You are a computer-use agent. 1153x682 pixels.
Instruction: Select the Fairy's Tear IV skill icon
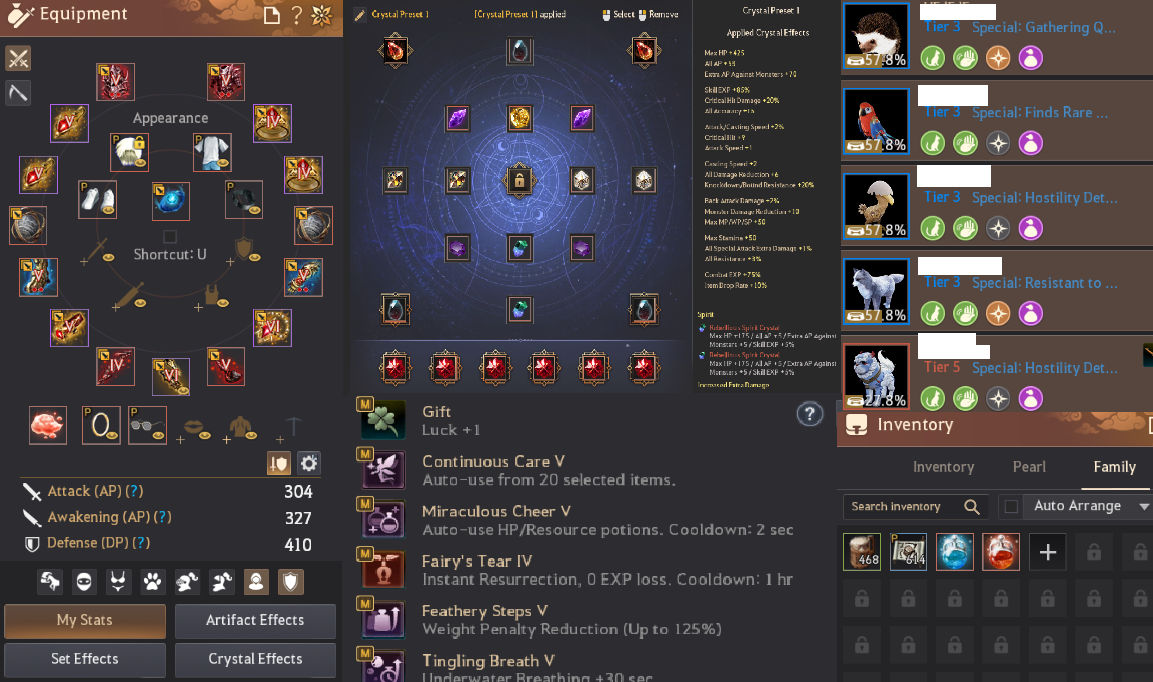coord(383,569)
